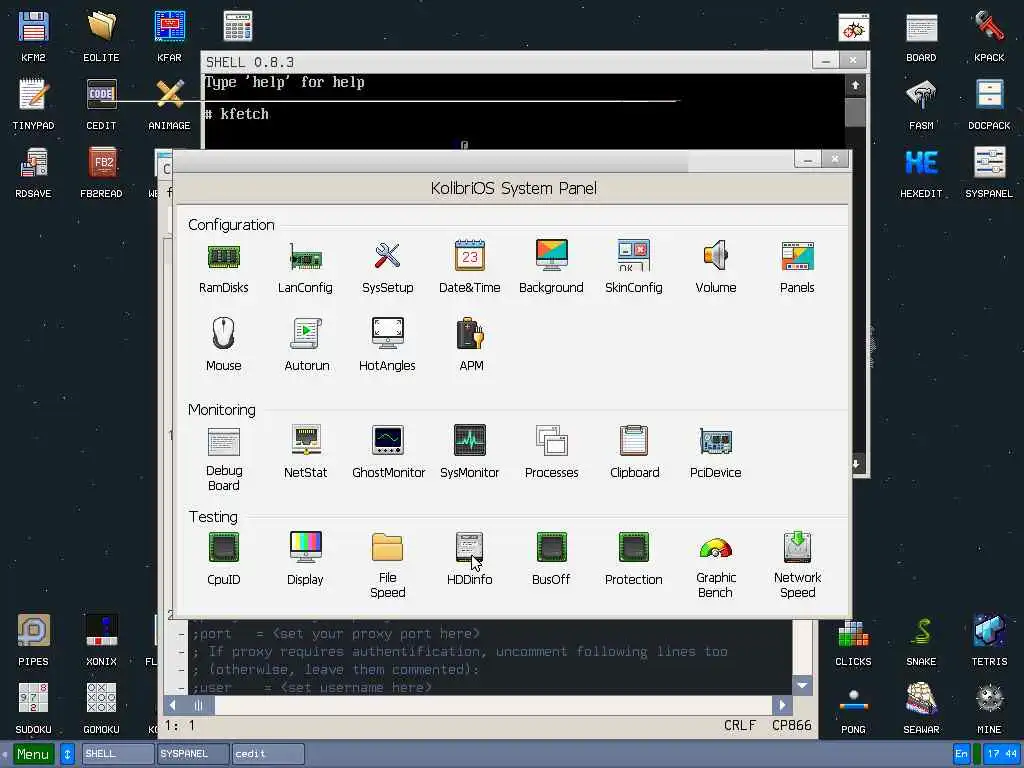Screen dimensions: 1024x768
Task: Click the taskbar clock
Action: (1002, 754)
